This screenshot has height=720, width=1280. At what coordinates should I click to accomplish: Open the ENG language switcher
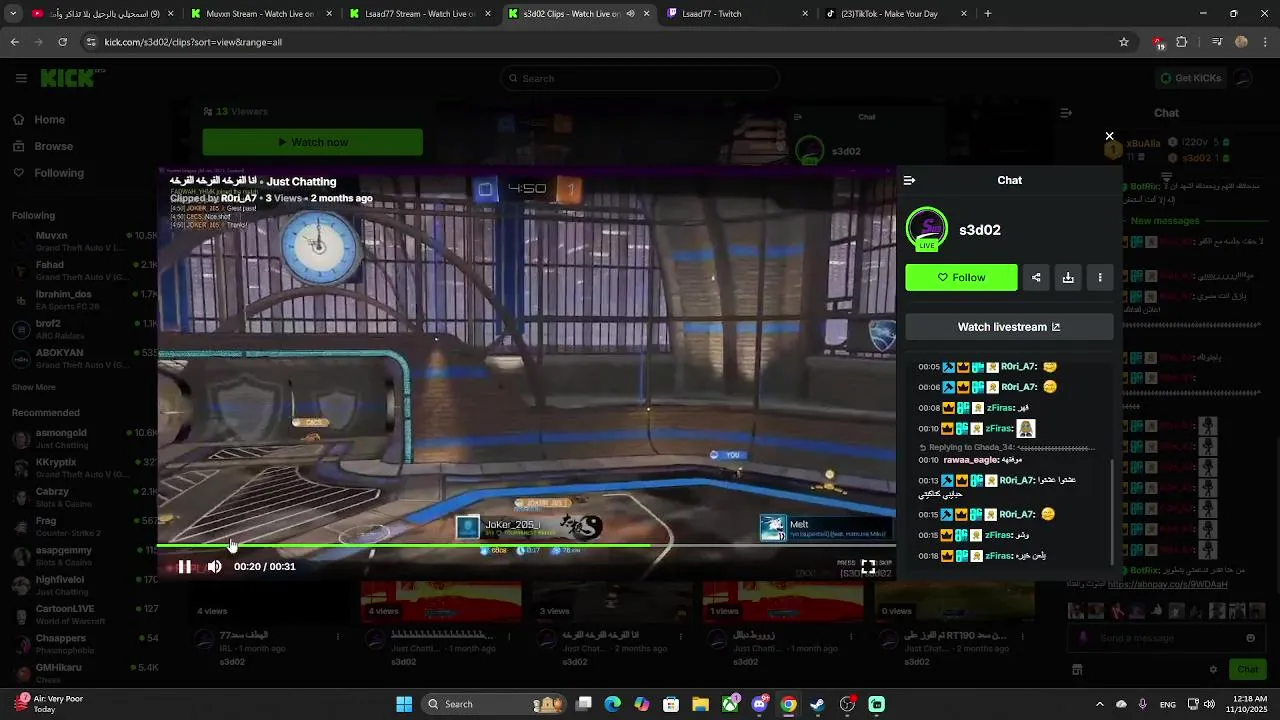click(1168, 704)
